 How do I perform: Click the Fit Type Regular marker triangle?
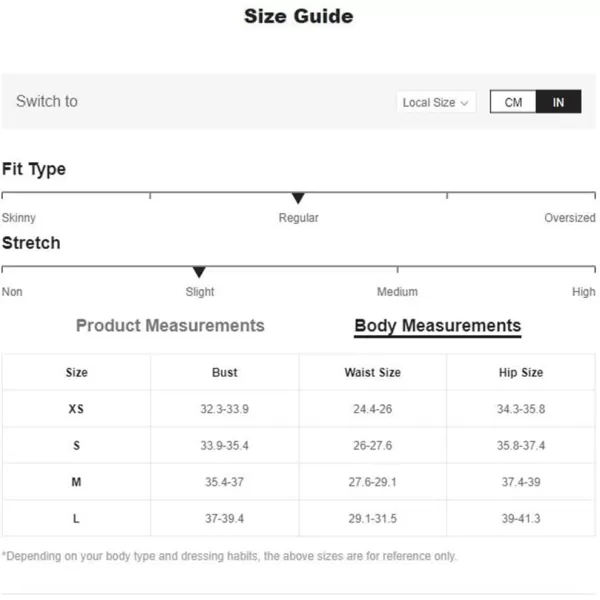pyautogui.click(x=298, y=198)
